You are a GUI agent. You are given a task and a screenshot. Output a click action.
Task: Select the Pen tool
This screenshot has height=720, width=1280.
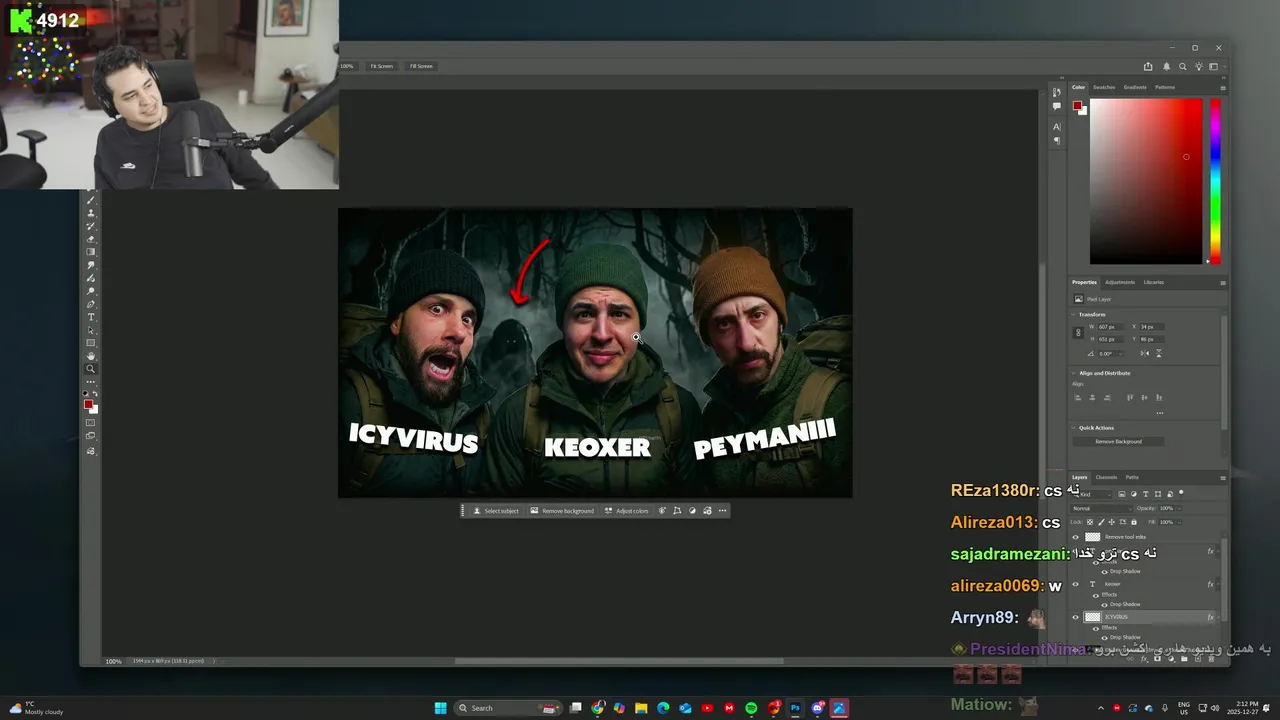[x=90, y=304]
